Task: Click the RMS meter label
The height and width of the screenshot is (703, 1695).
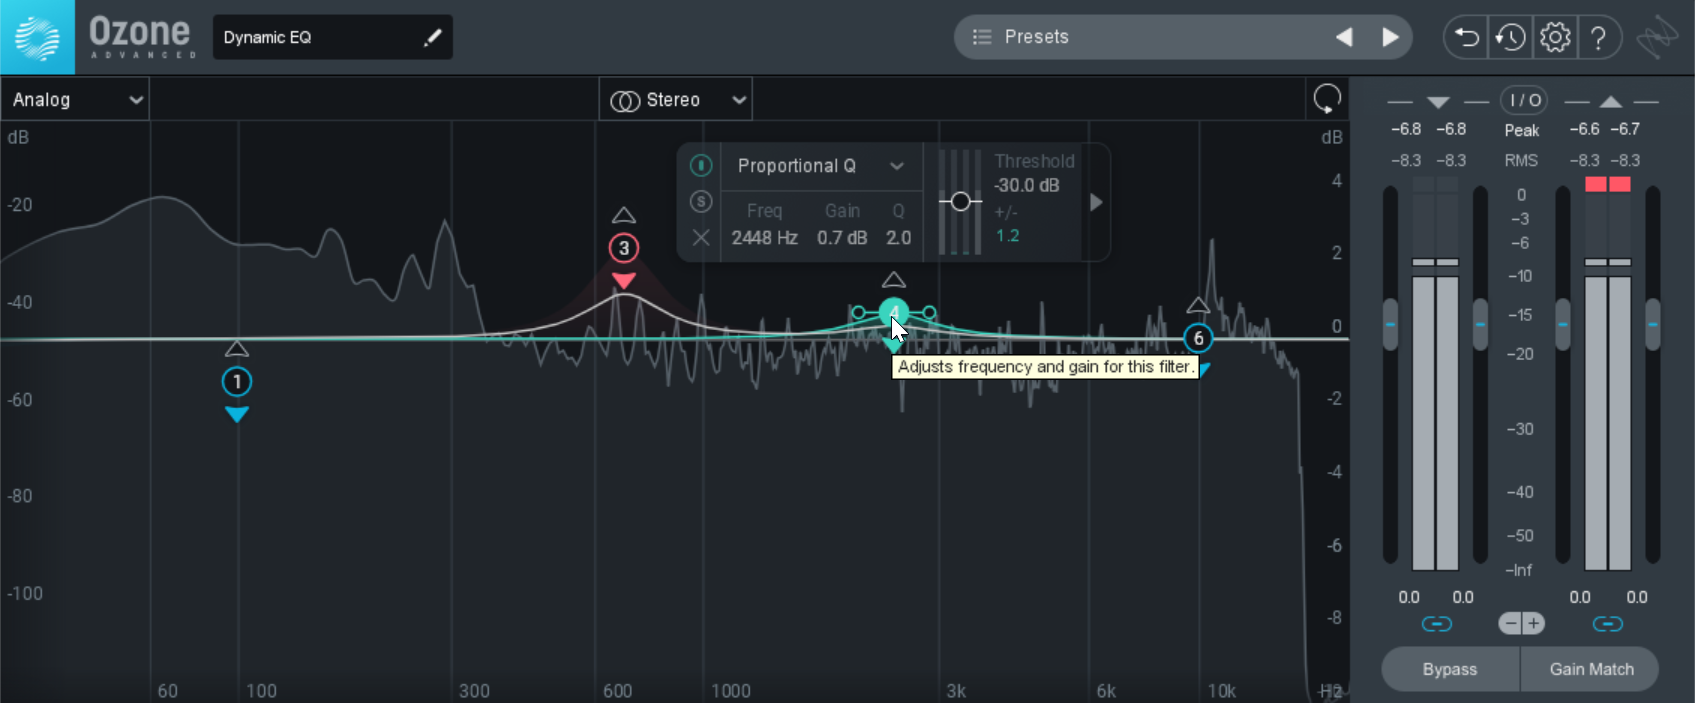Action: pos(1521,160)
